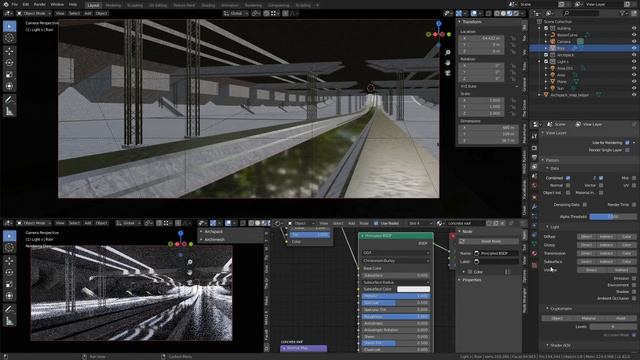
Task: Click Volume Direct pass button
Action: (591, 270)
